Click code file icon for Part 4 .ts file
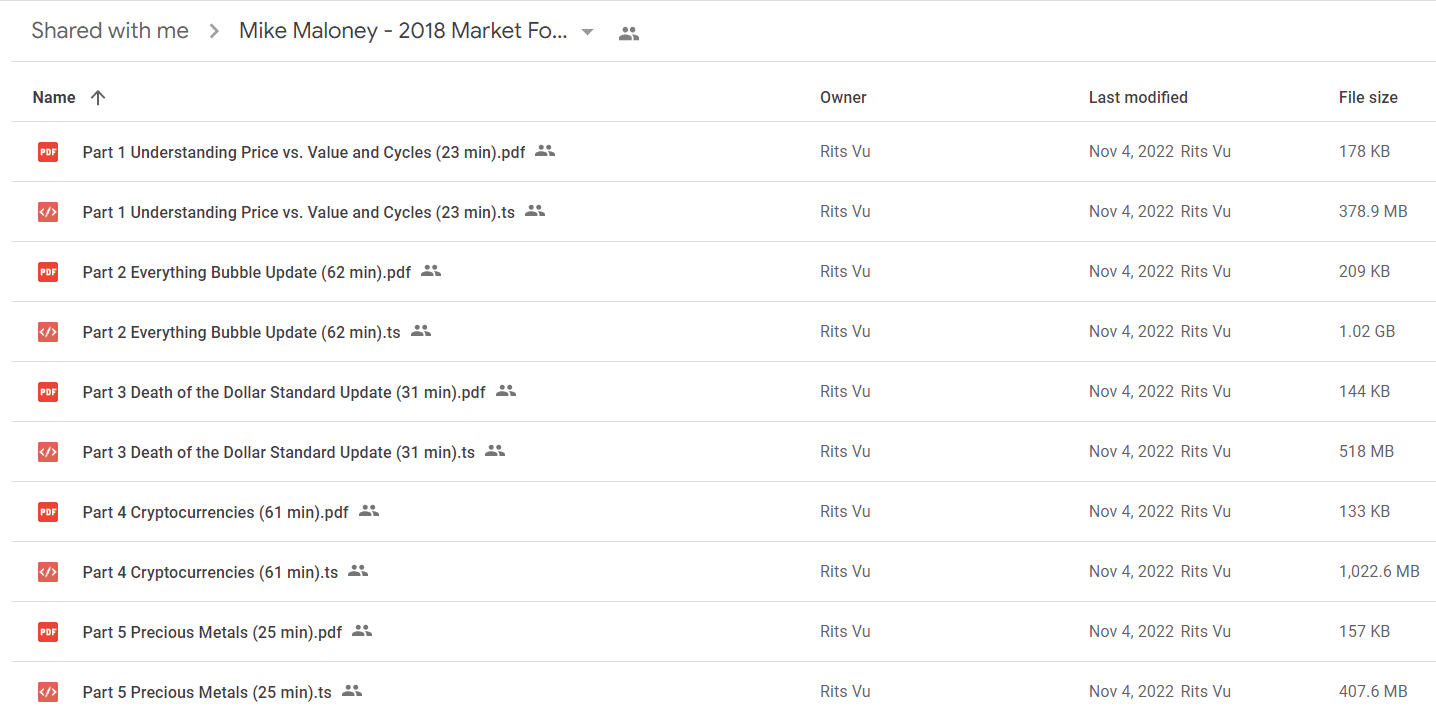 (x=48, y=572)
